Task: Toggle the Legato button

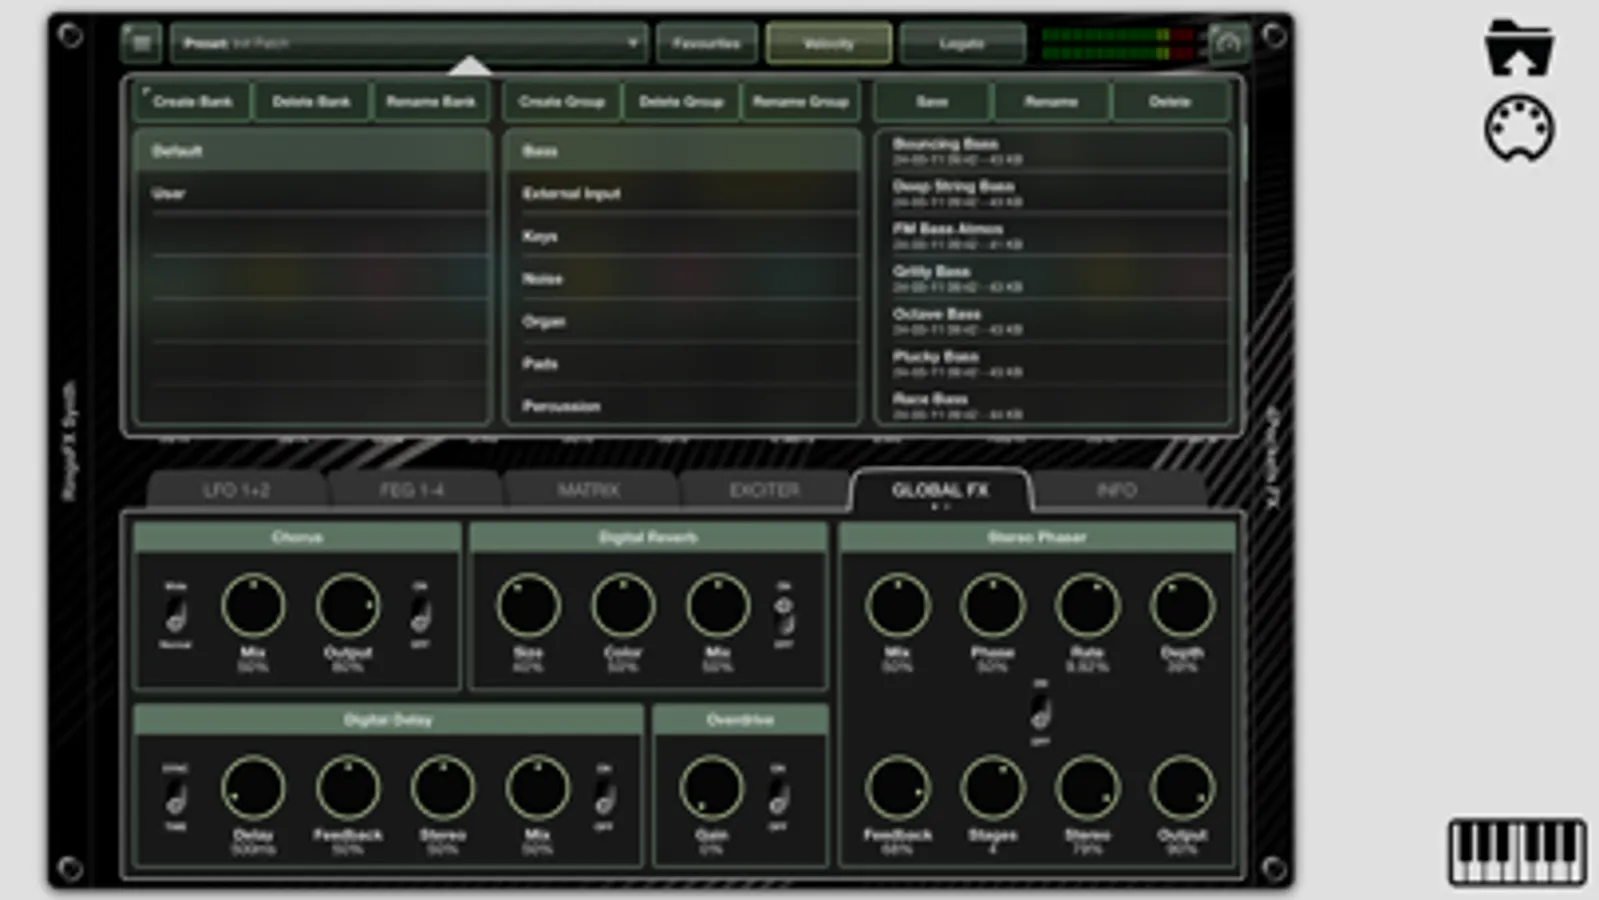Action: [962, 43]
